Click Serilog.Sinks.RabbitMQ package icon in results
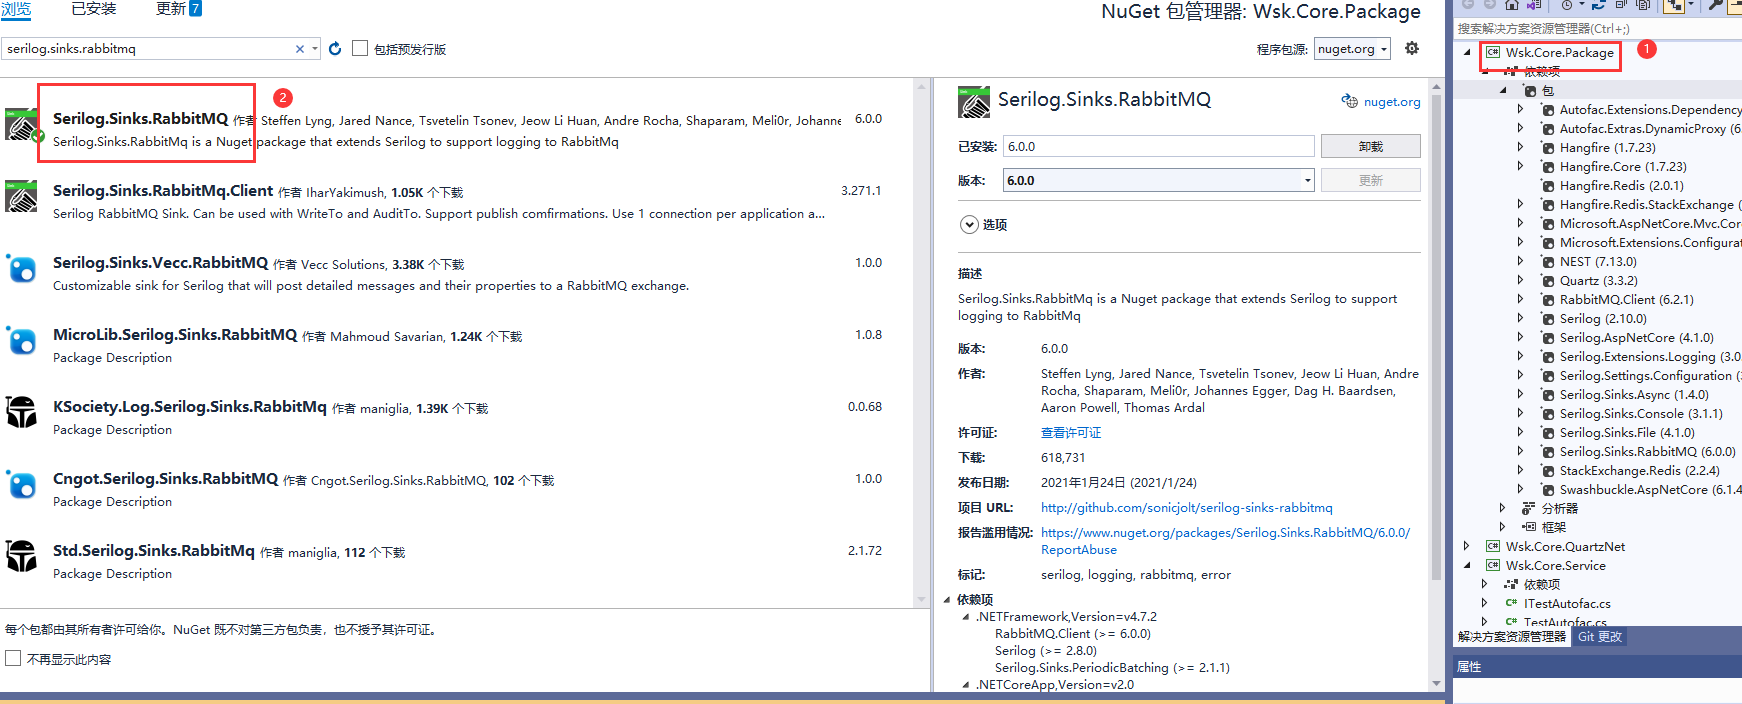 coord(21,125)
